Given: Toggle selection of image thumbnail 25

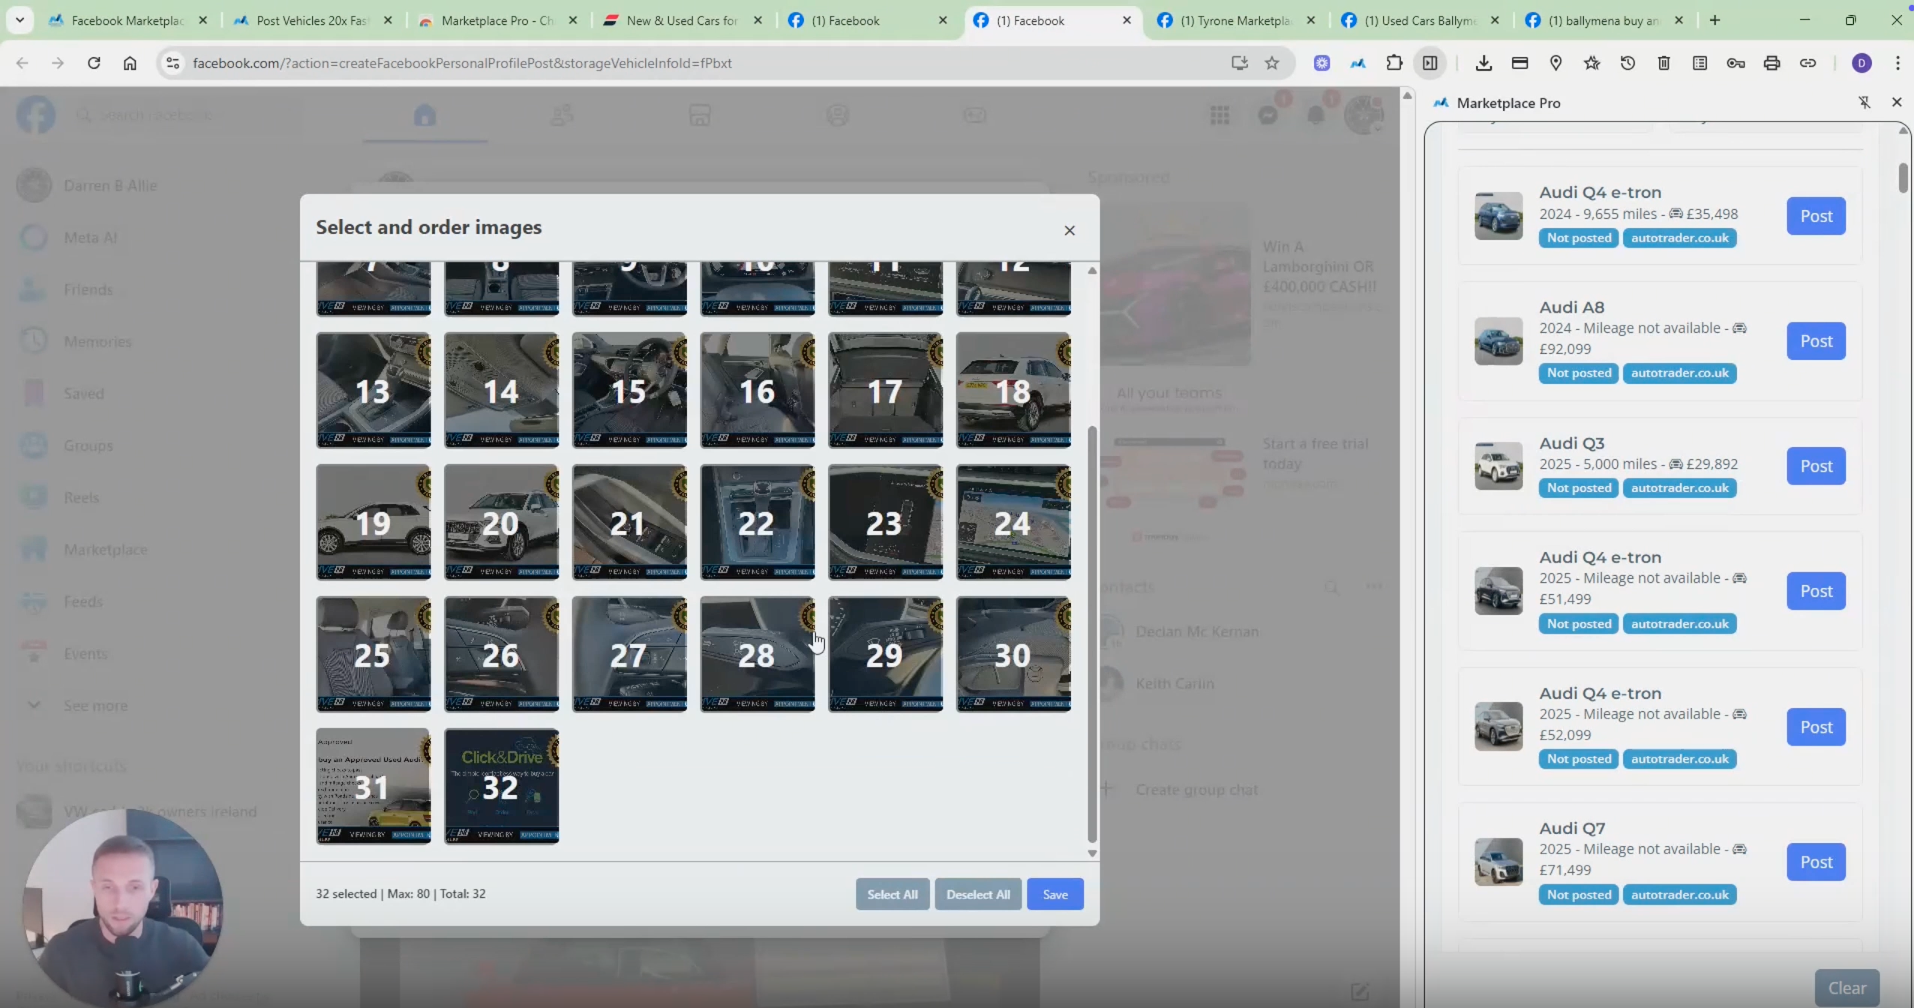Looking at the screenshot, I should pyautogui.click(x=373, y=654).
